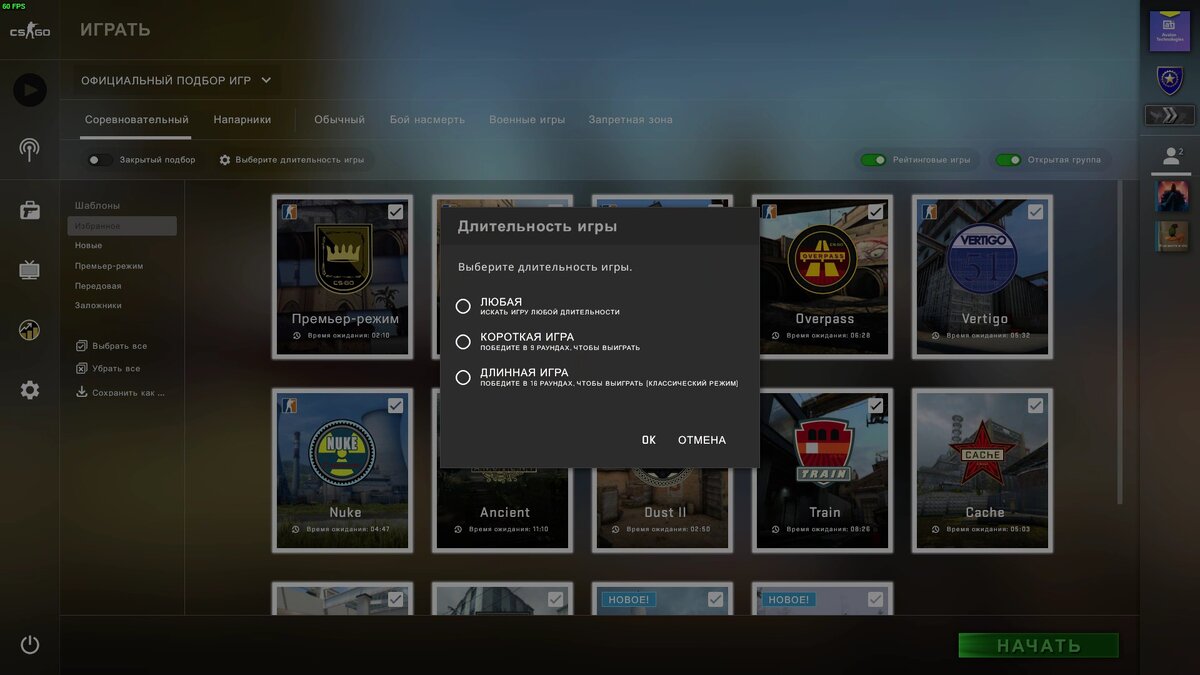Uncheck the Cache map checkbox
1200x675 pixels.
1036,406
